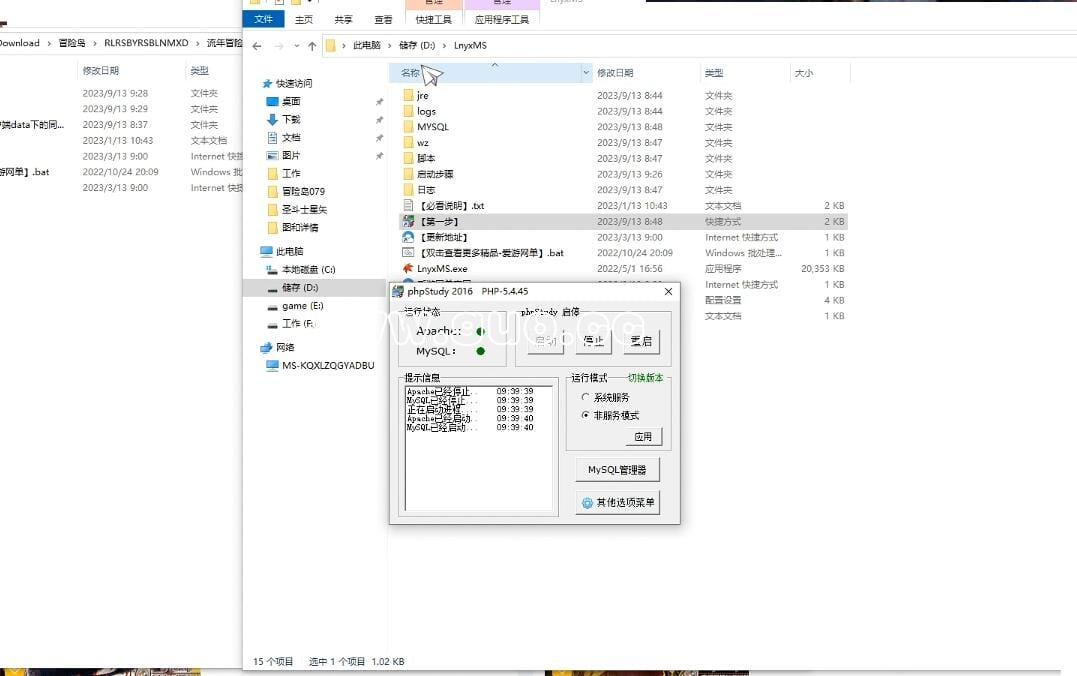Select the 【更新地址】 internet shortcut icon
The image size is (1077, 676).
coord(408,237)
